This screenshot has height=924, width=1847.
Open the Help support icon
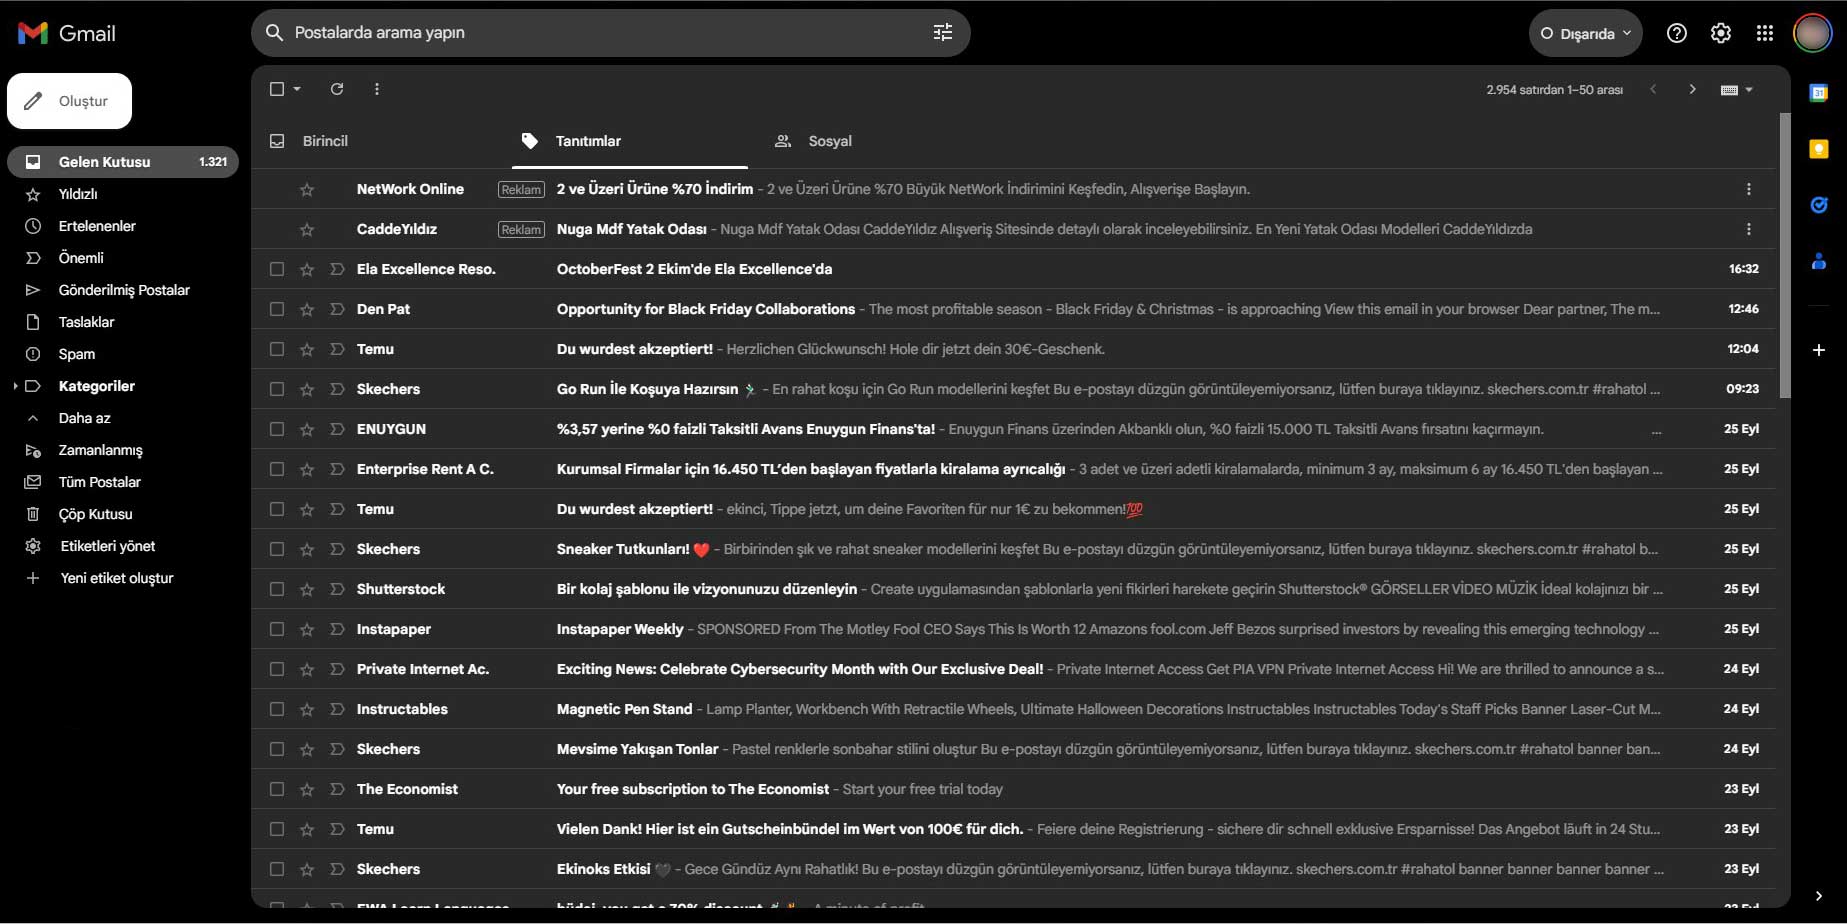click(x=1677, y=33)
